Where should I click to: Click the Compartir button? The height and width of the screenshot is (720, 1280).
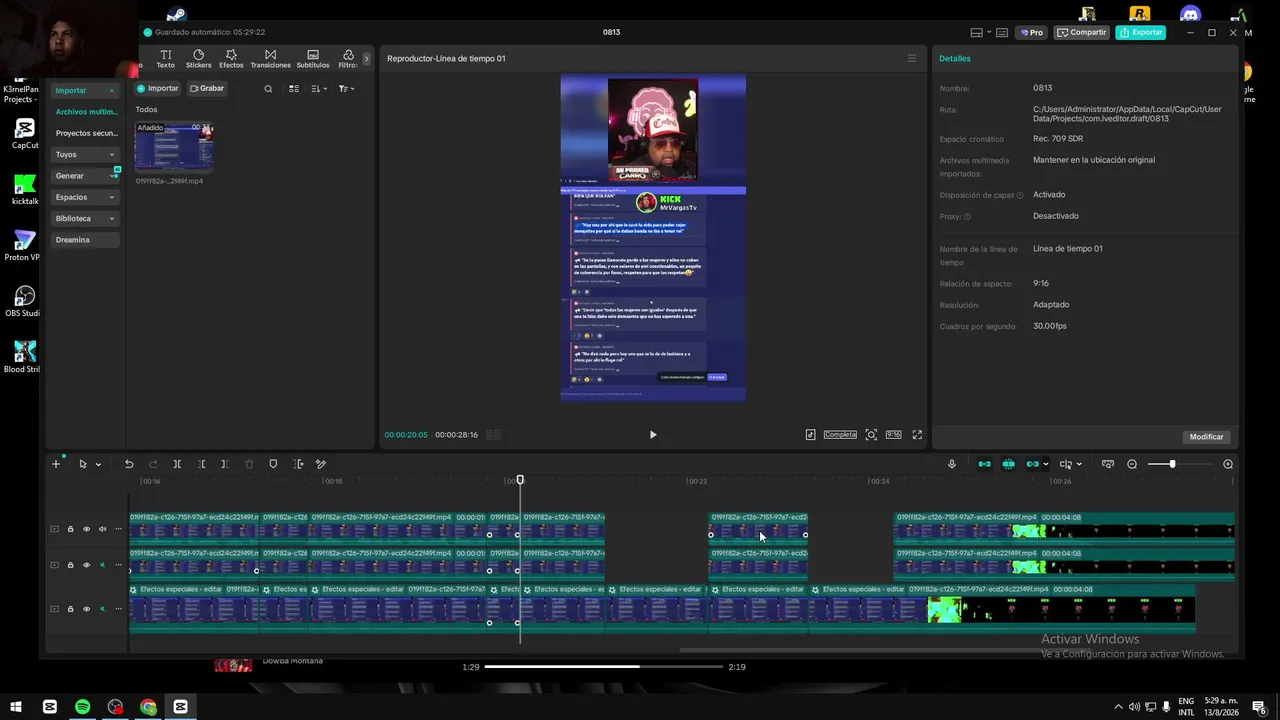point(1083,33)
